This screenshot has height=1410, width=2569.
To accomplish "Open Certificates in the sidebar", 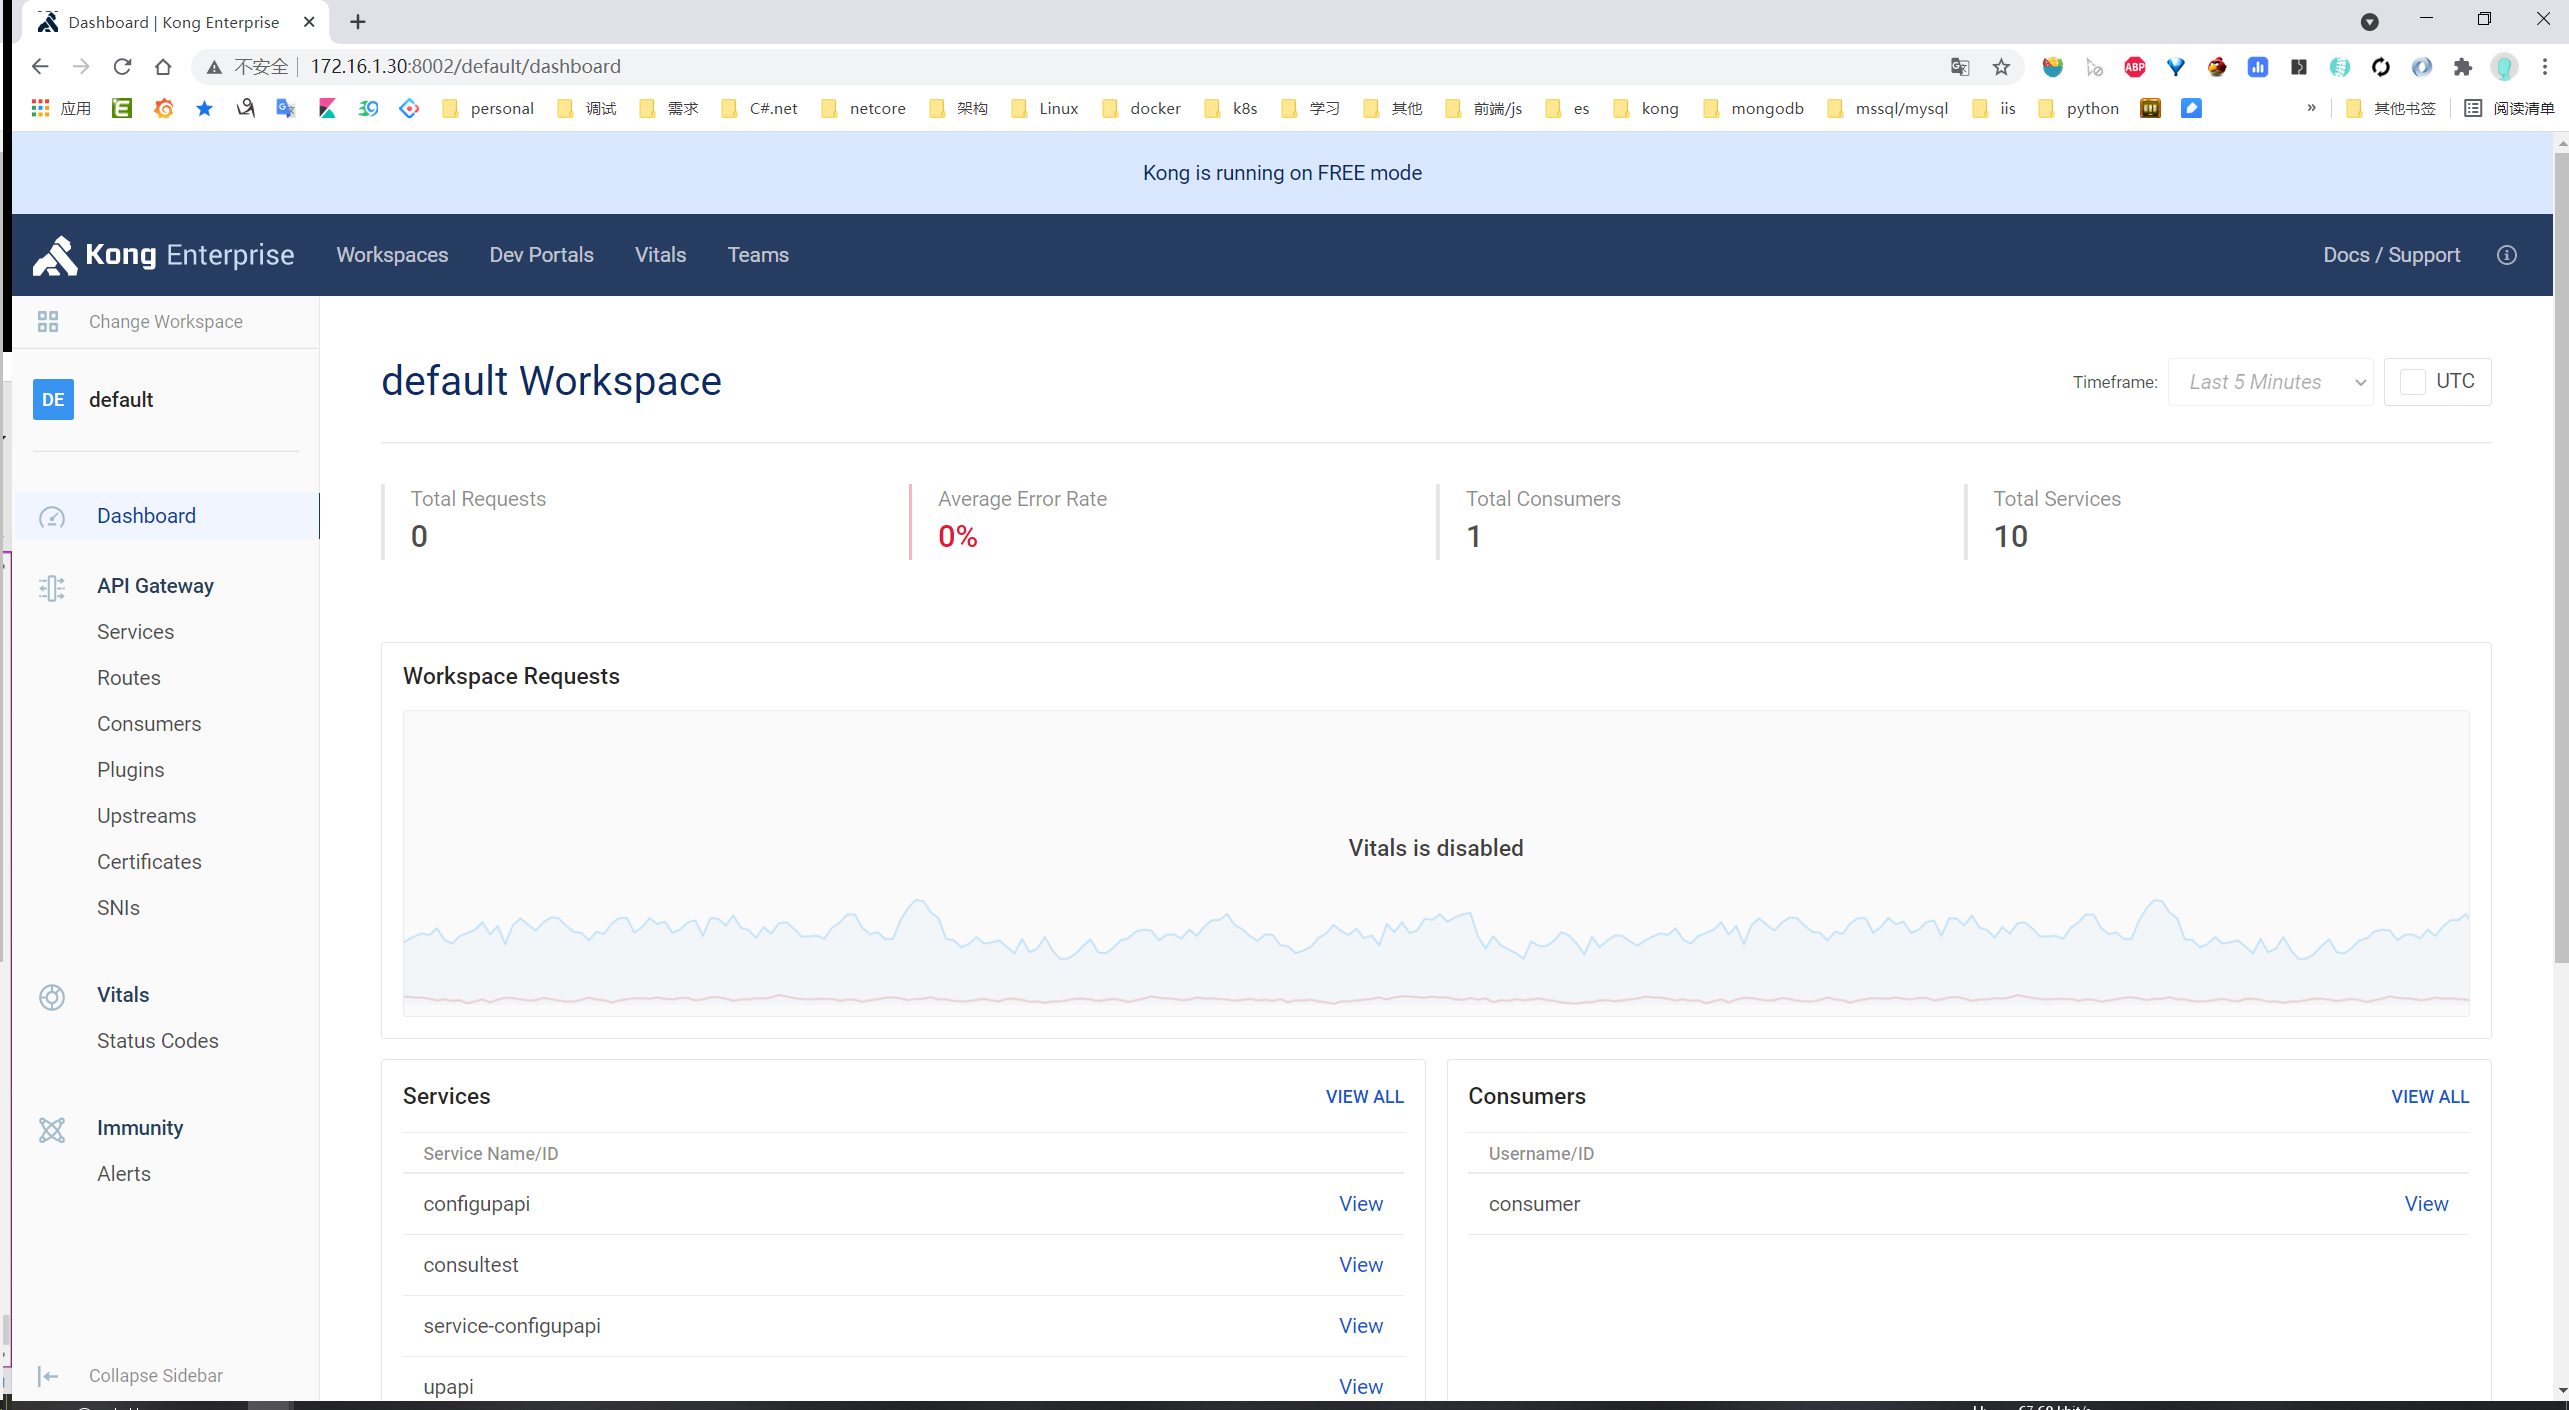I will click(148, 862).
